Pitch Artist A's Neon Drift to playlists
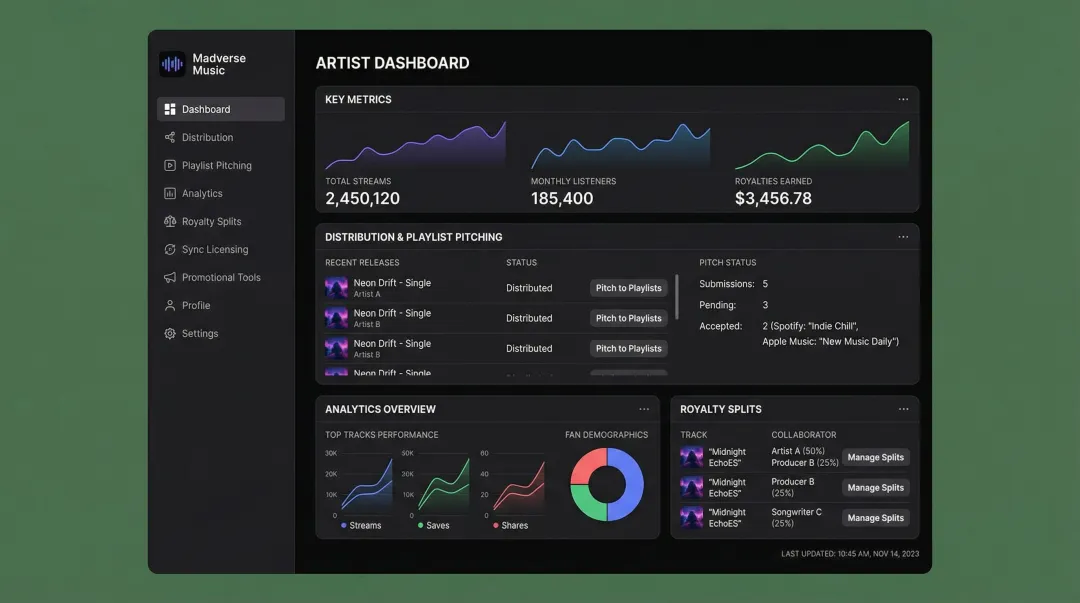The width and height of the screenshot is (1080, 603). [x=628, y=288]
